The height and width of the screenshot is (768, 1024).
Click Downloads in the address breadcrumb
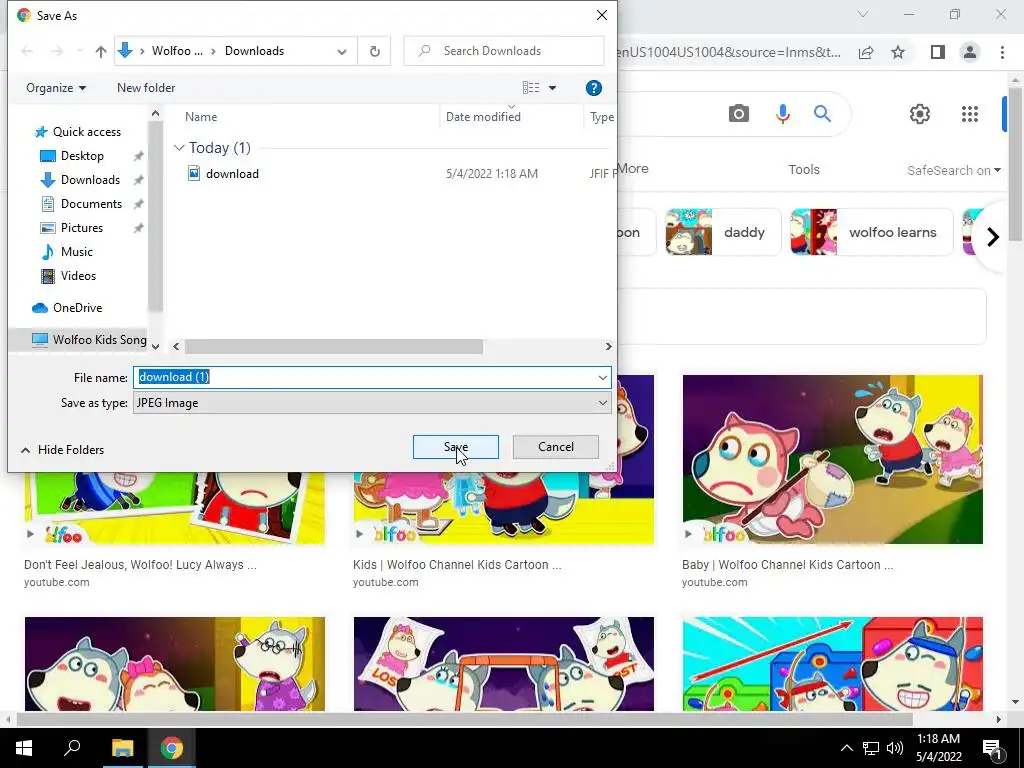point(254,51)
